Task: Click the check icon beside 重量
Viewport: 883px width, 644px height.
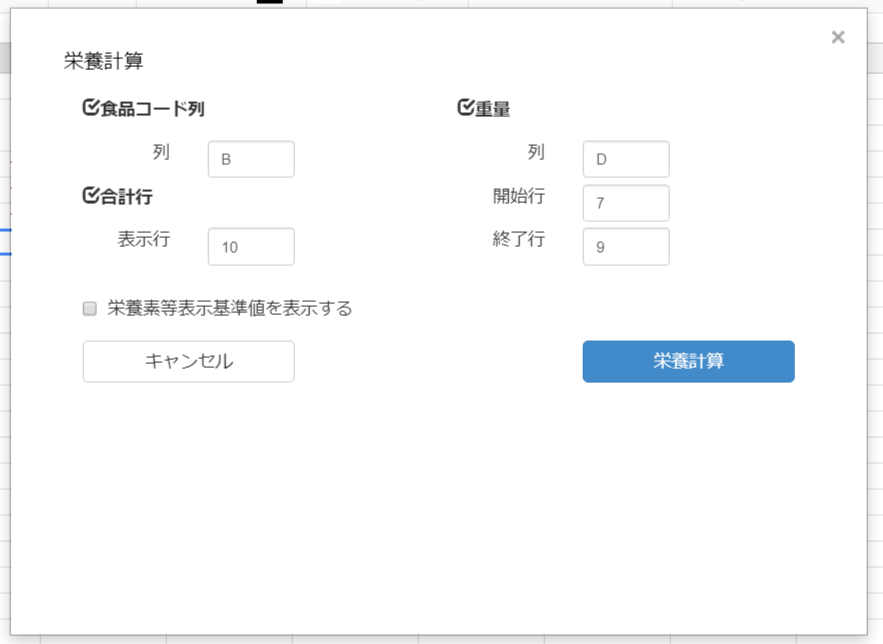Action: [x=466, y=107]
